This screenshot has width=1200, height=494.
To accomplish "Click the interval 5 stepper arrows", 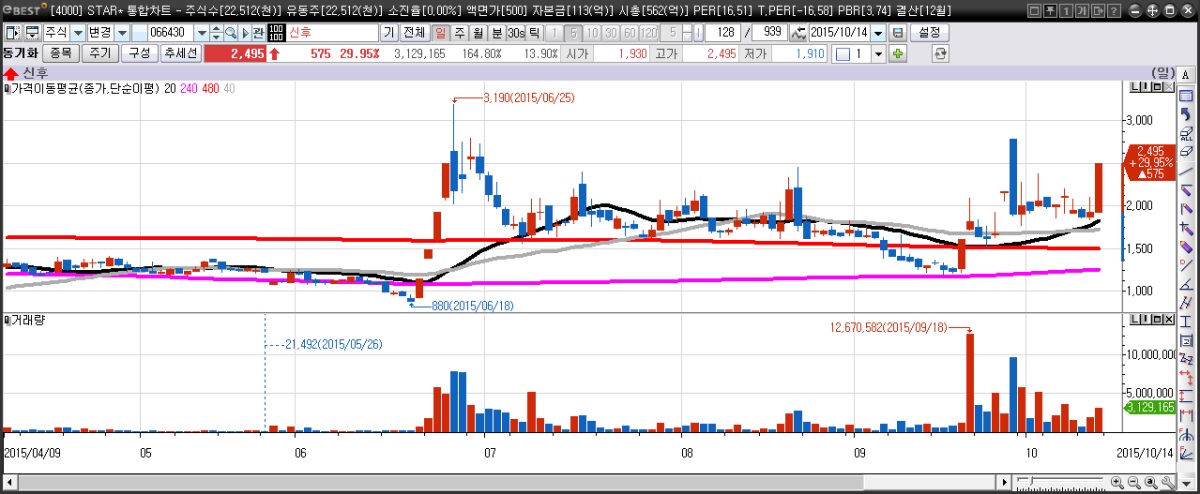I will pos(689,32).
